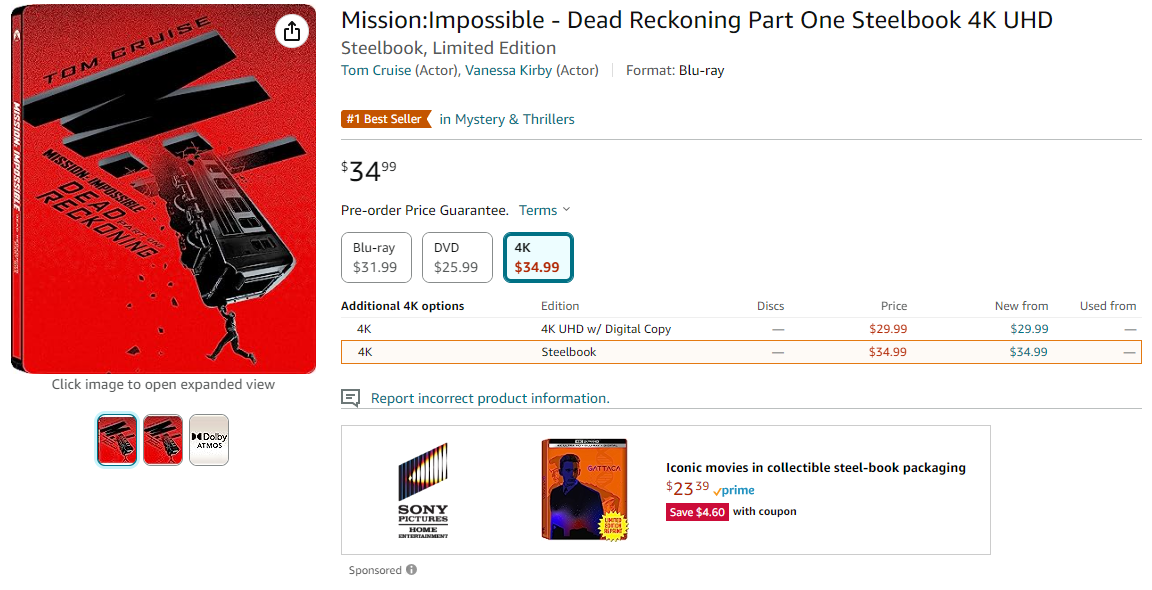Screen dimensions: 1152x590
Task: Select the DVD $25.99 format option
Action: pyautogui.click(x=456, y=258)
